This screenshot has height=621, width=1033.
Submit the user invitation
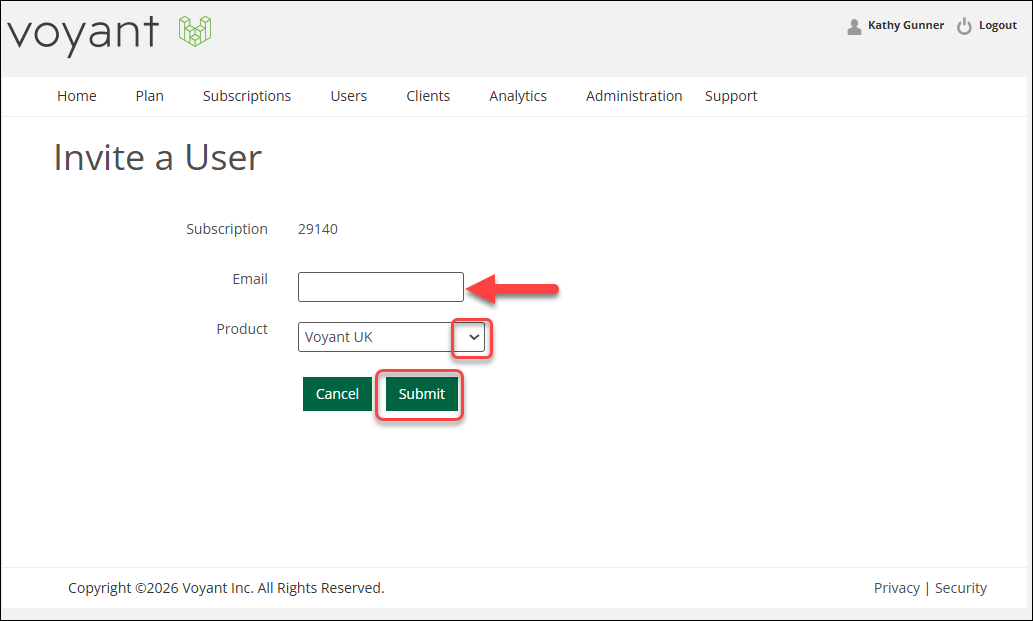pyautogui.click(x=422, y=394)
